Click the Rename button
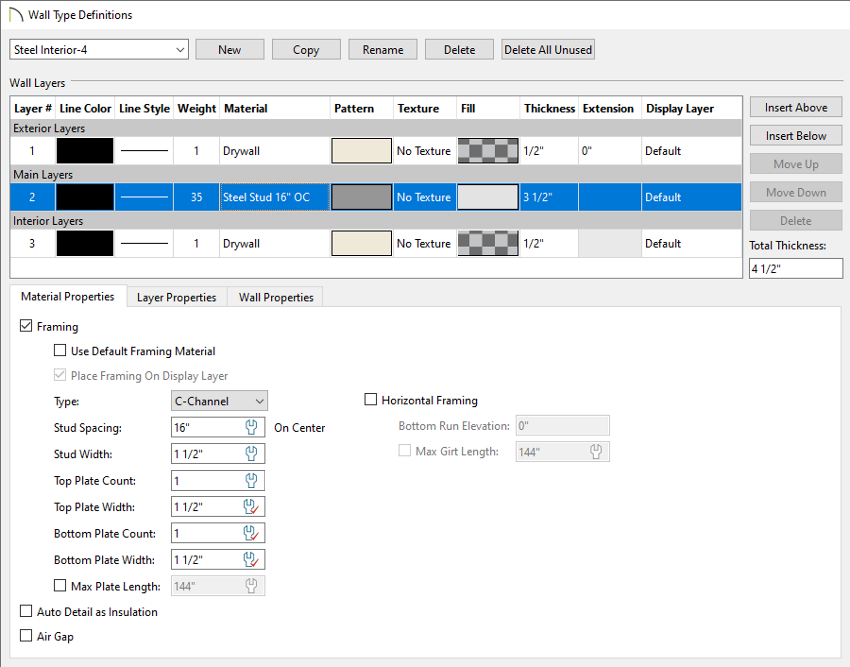This screenshot has width=850, height=667. click(x=383, y=49)
